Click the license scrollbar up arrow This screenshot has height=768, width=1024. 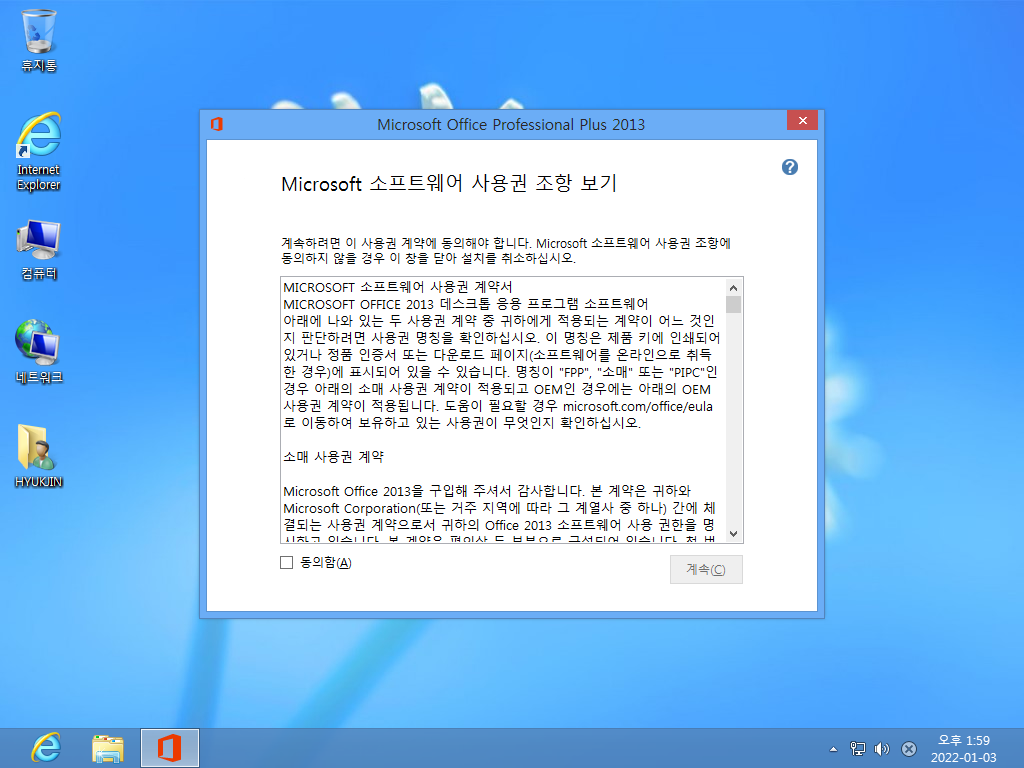733,287
